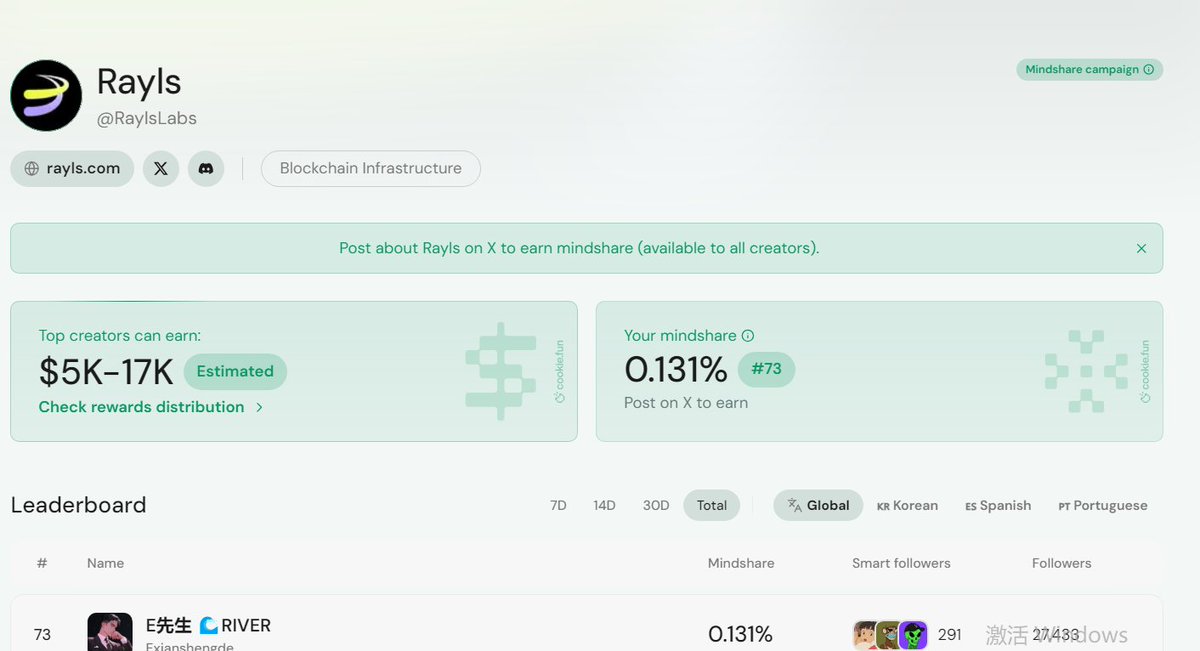Visit the rayls.com website link
This screenshot has height=651, width=1200.
click(x=72, y=168)
